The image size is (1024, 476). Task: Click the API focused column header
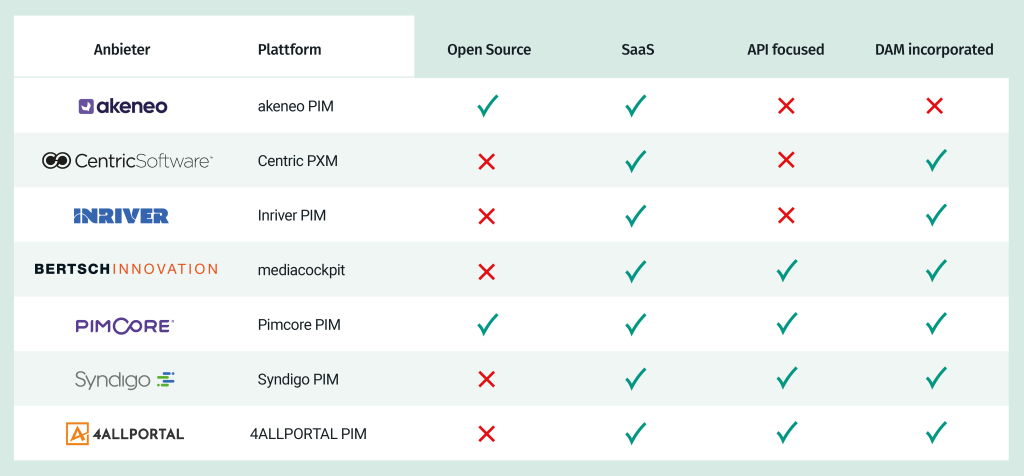(x=786, y=50)
